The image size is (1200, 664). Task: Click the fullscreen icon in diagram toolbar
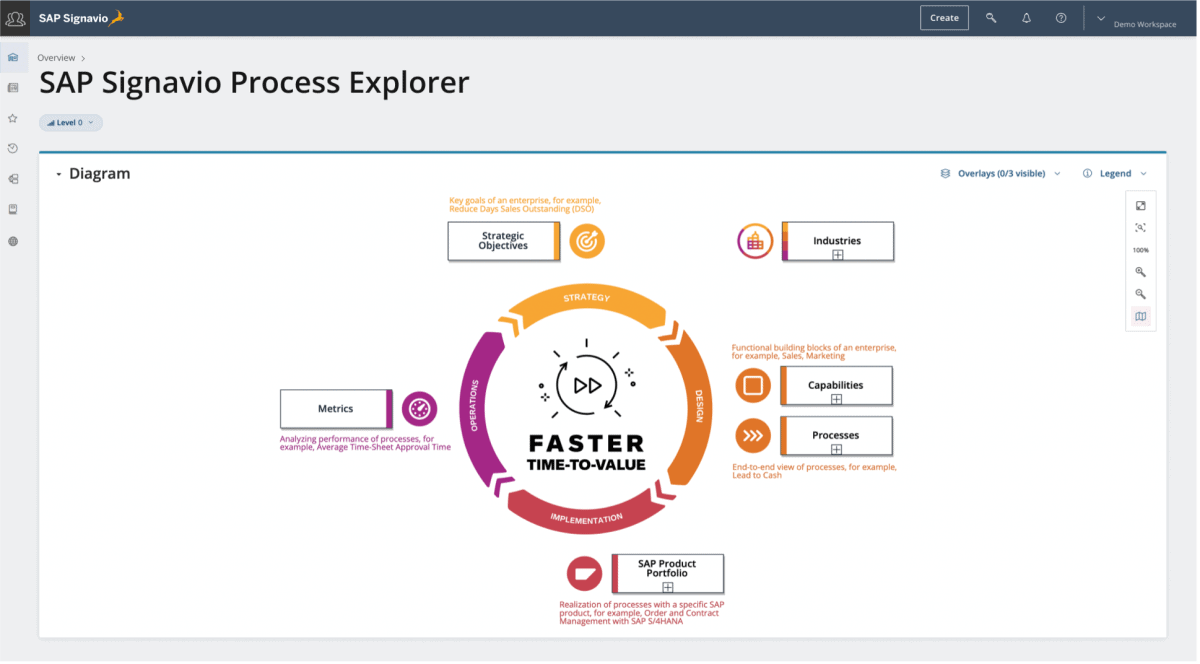1141,206
